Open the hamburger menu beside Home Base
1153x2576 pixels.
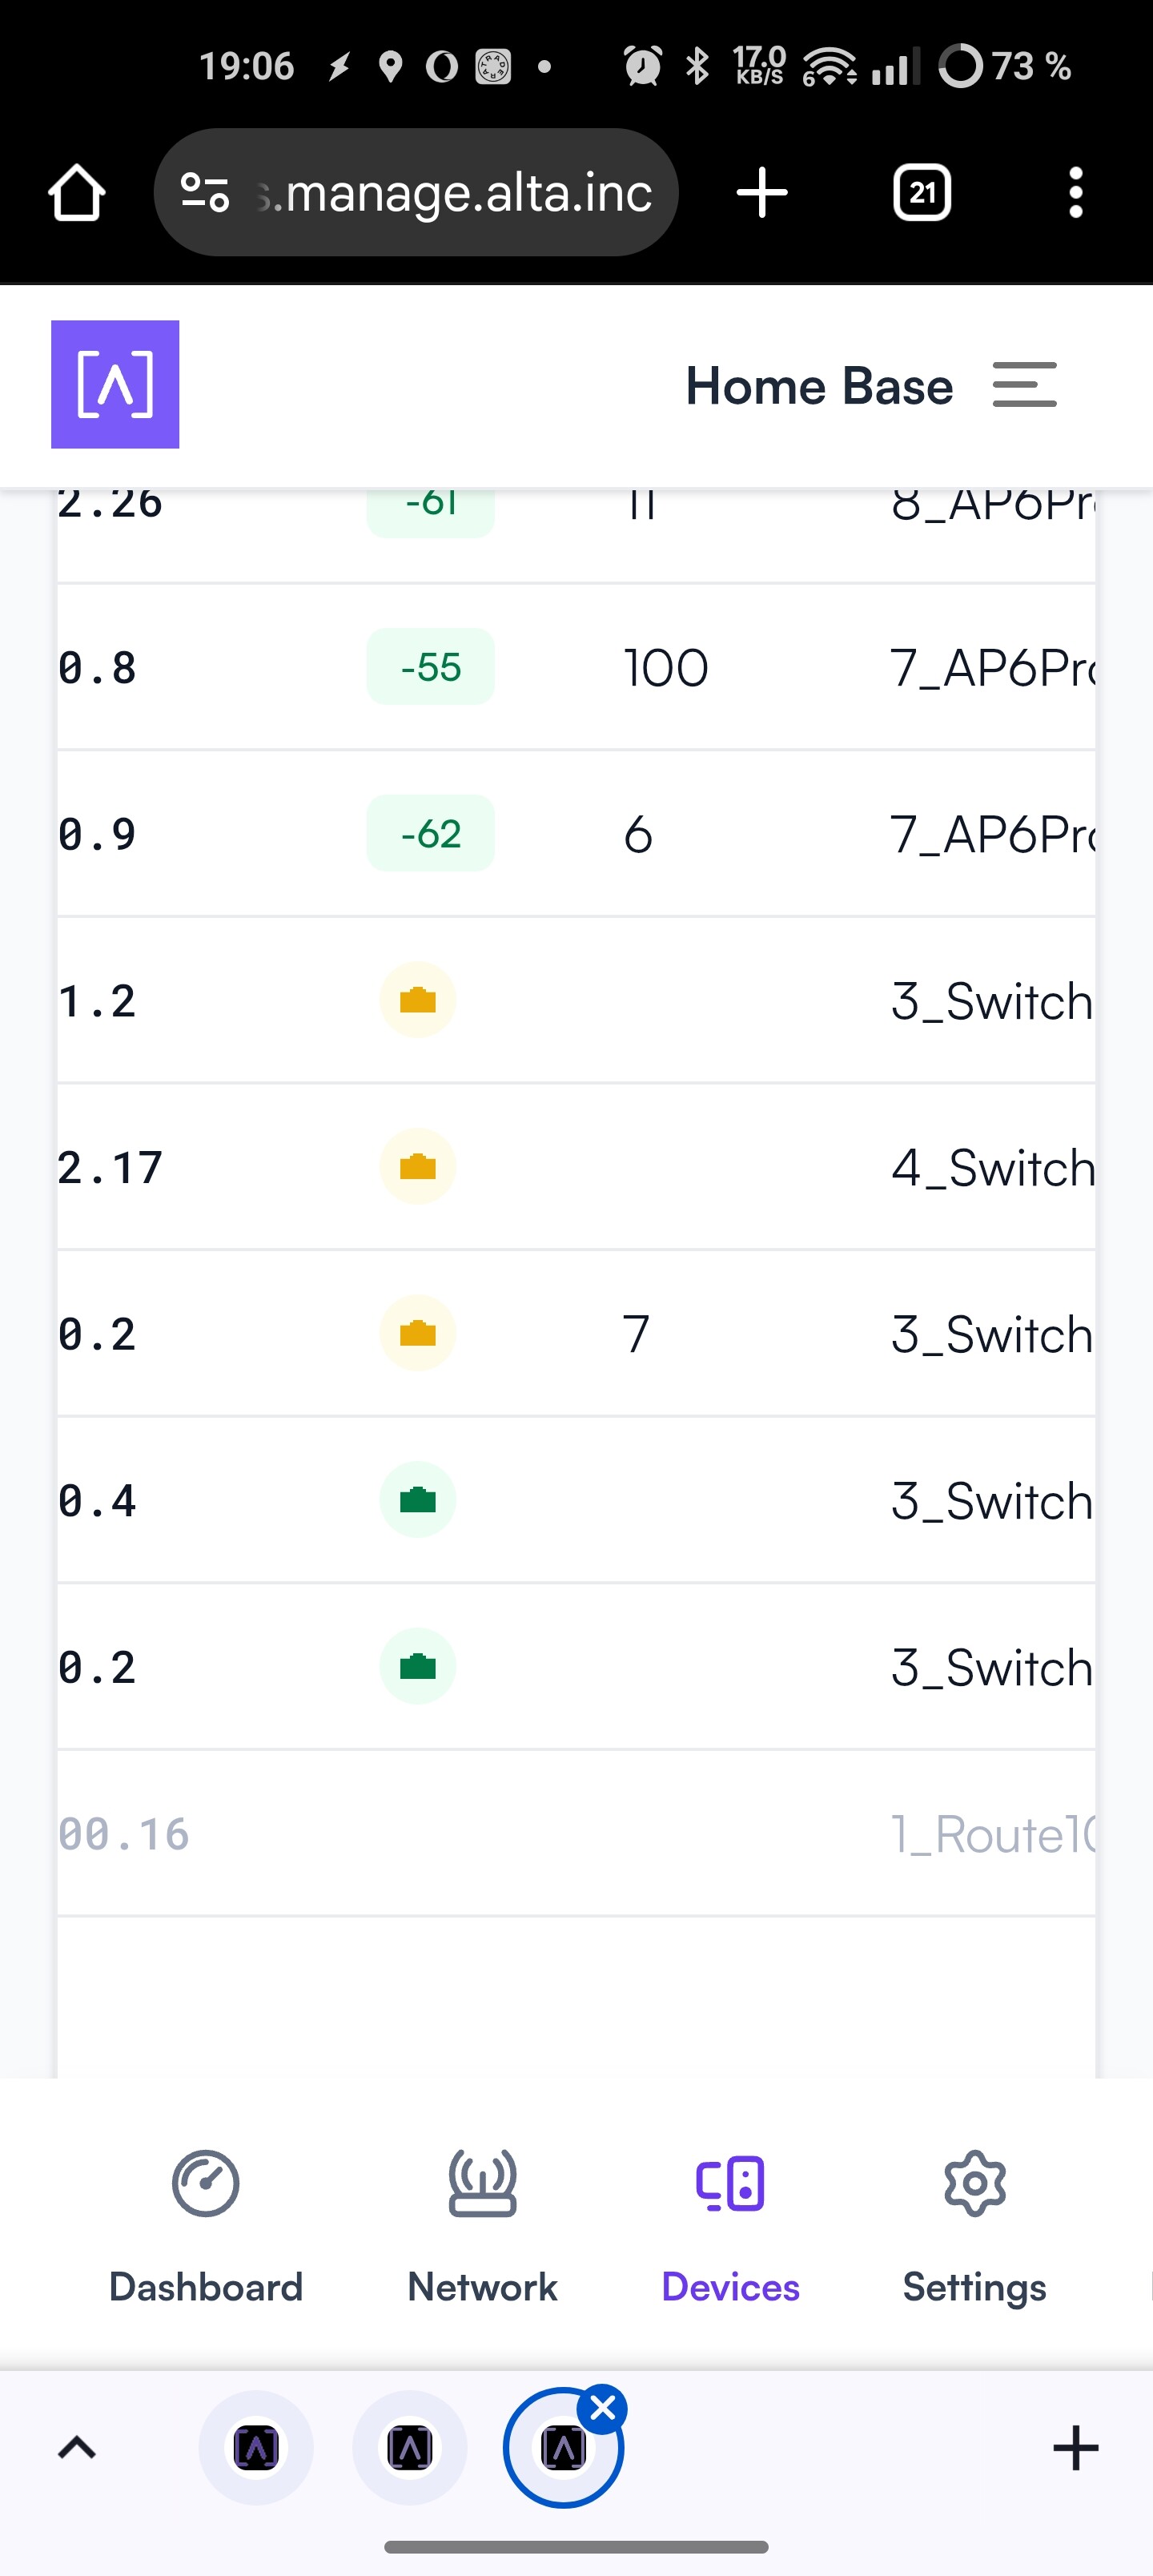(x=1024, y=385)
